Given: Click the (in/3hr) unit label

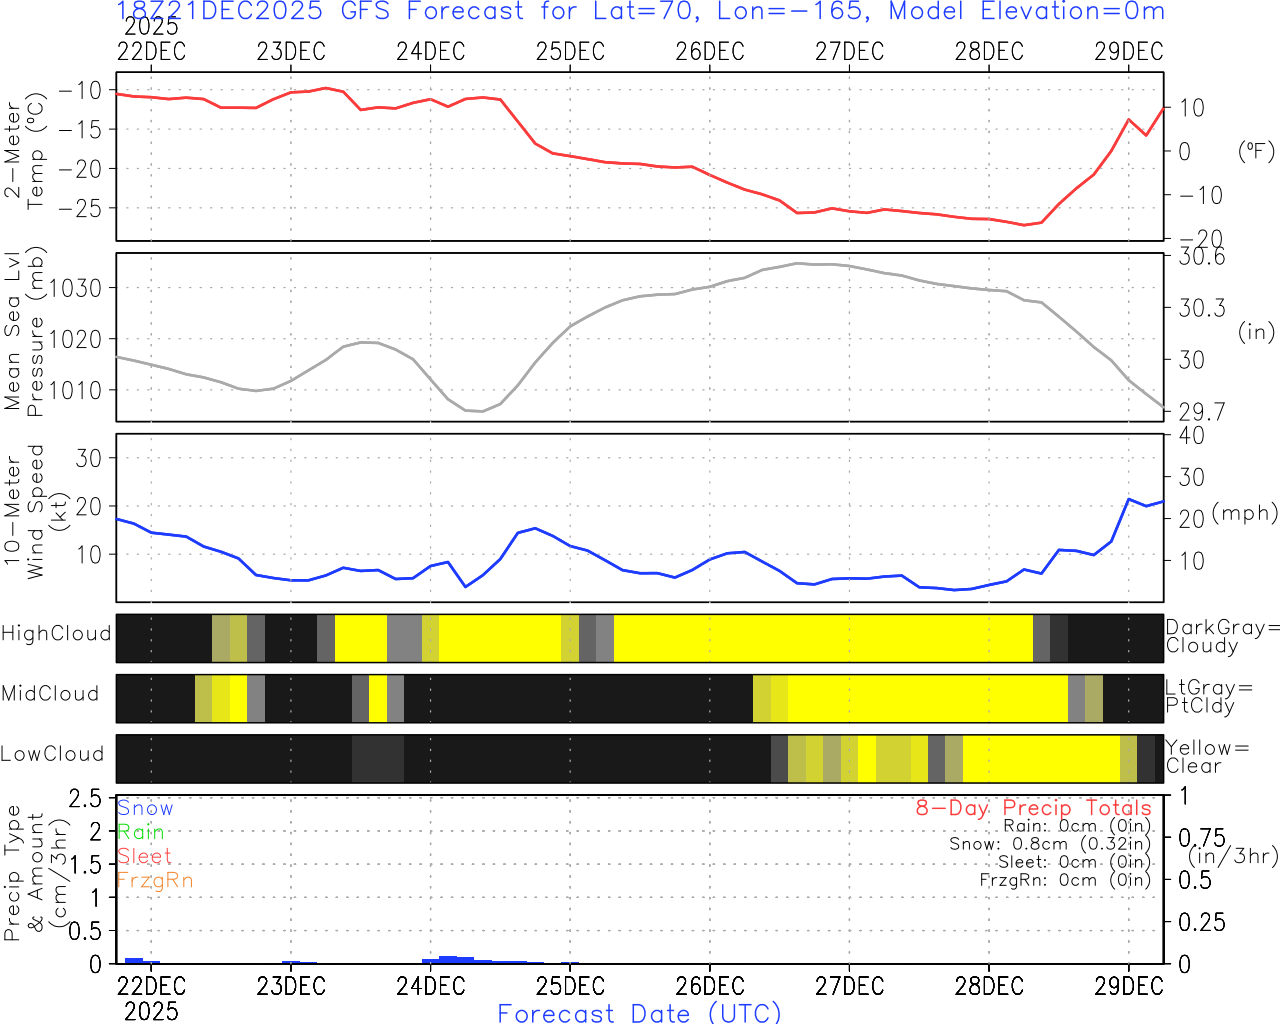Looking at the screenshot, I should coord(1233,856).
